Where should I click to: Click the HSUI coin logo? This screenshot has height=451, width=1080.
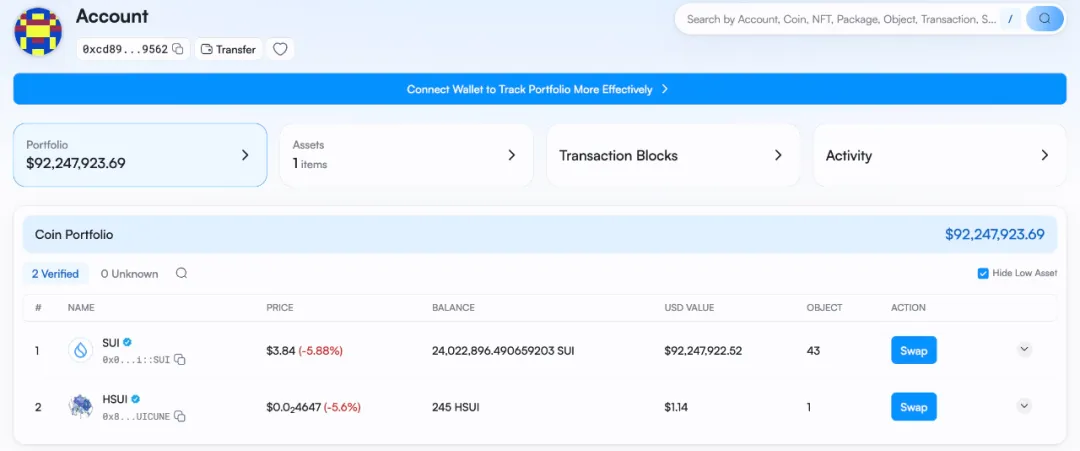(x=80, y=406)
